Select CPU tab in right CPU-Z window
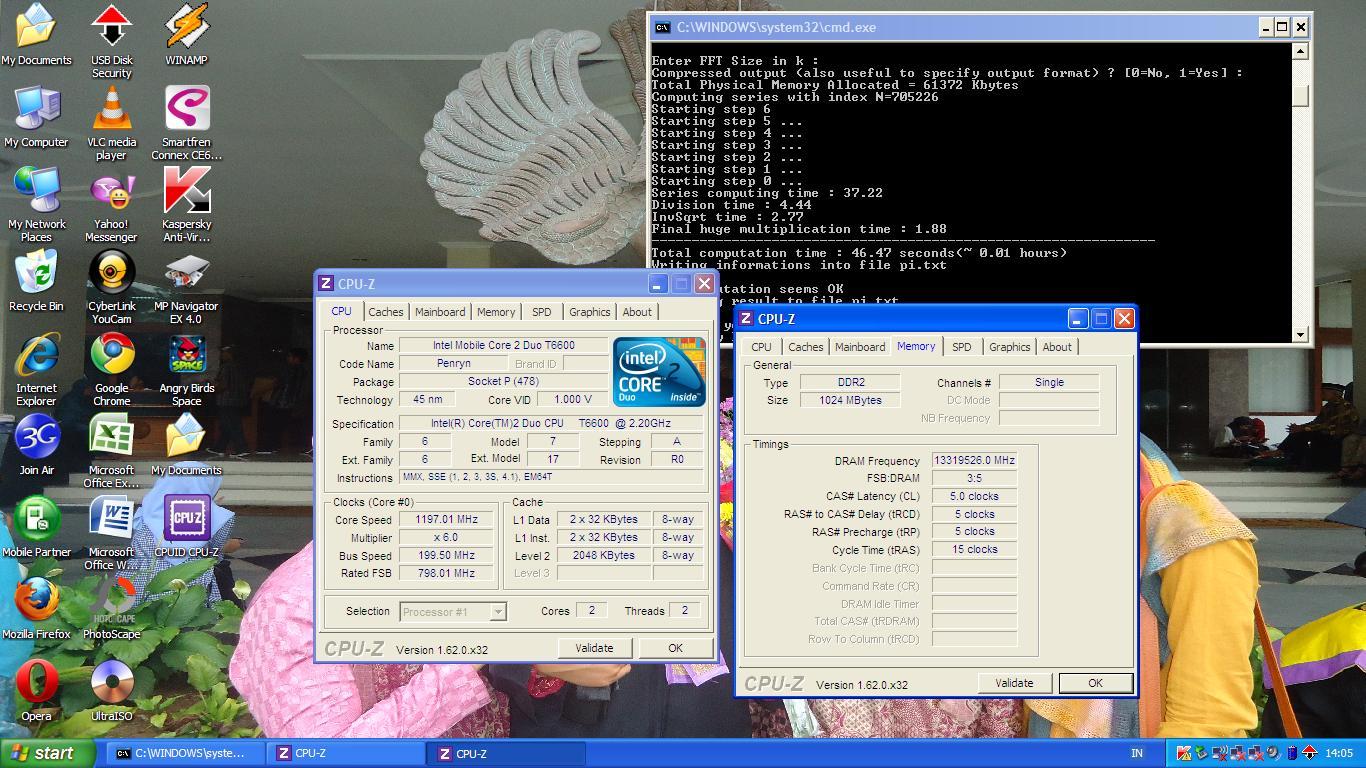Image resolution: width=1366 pixels, height=768 pixels. coord(761,347)
